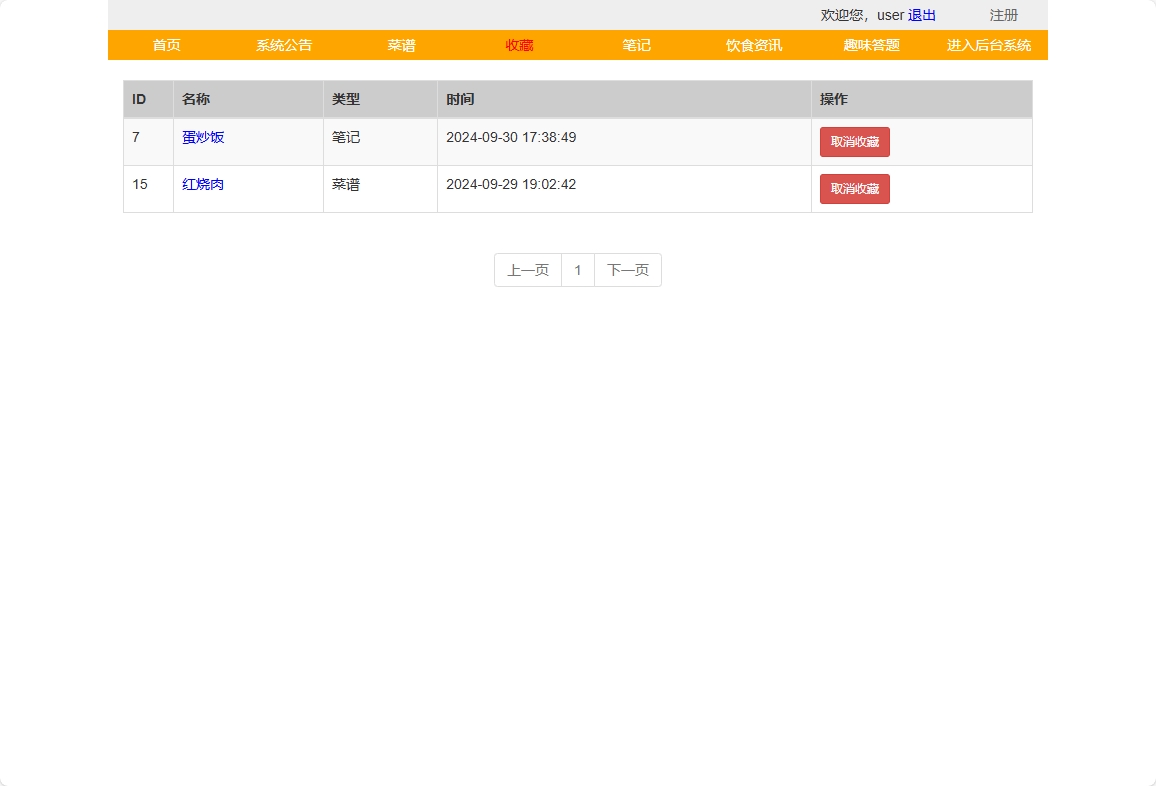The height and width of the screenshot is (786, 1156).
Task: Unfavorite 蛋炒饭 using its 取消收藏 button
Action: click(x=854, y=142)
